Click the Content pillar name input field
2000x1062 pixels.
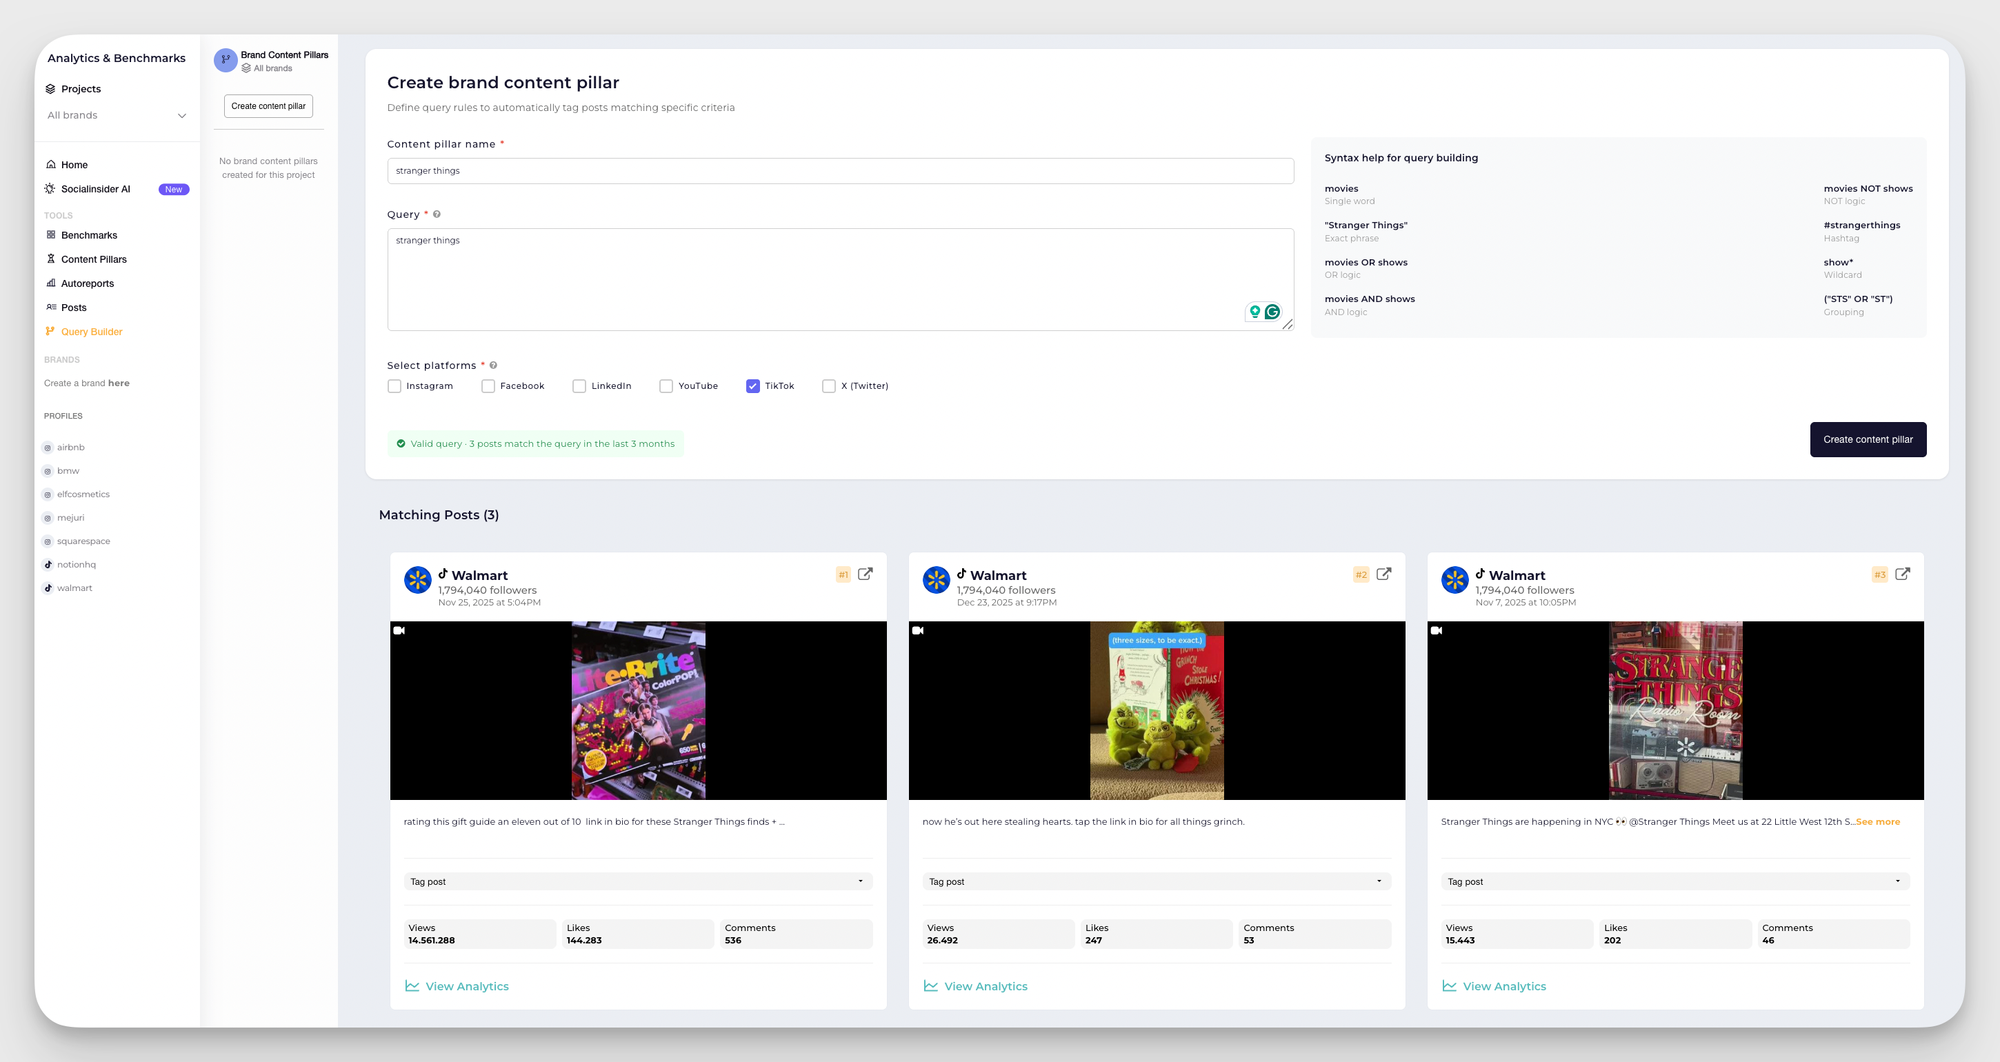point(840,170)
